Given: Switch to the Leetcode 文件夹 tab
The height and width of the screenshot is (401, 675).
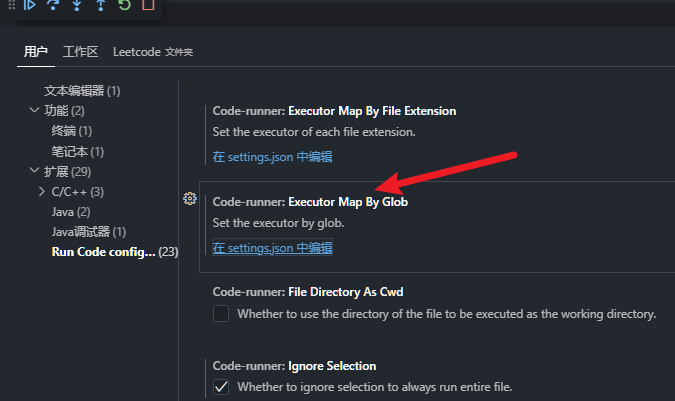Looking at the screenshot, I should point(153,51).
